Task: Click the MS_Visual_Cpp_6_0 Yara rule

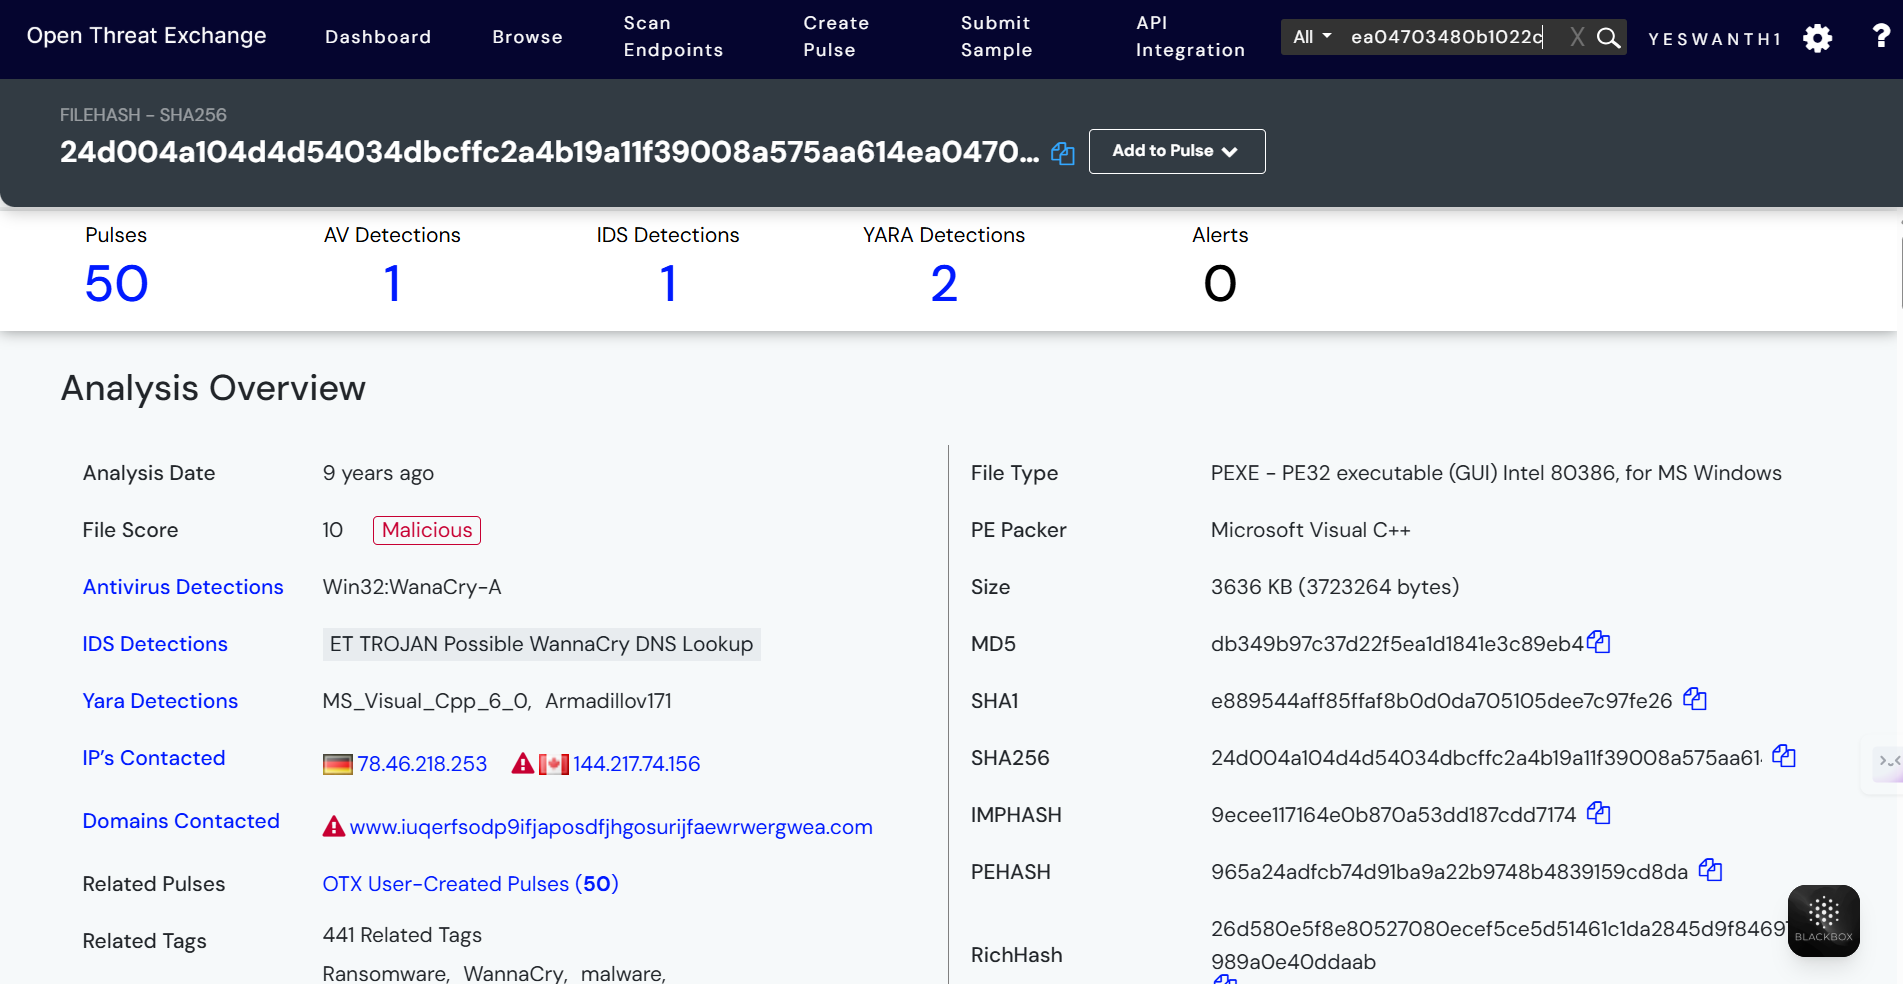Action: (425, 701)
